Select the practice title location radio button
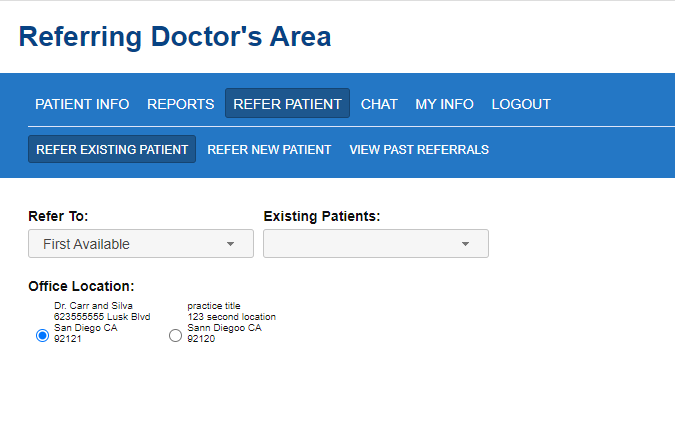This screenshot has height=428, width=675. (x=176, y=336)
